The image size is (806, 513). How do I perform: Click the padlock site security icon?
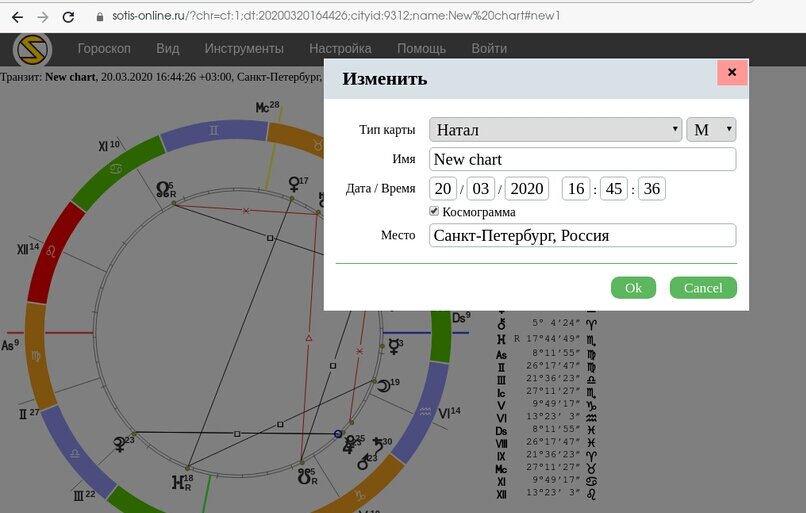100,16
